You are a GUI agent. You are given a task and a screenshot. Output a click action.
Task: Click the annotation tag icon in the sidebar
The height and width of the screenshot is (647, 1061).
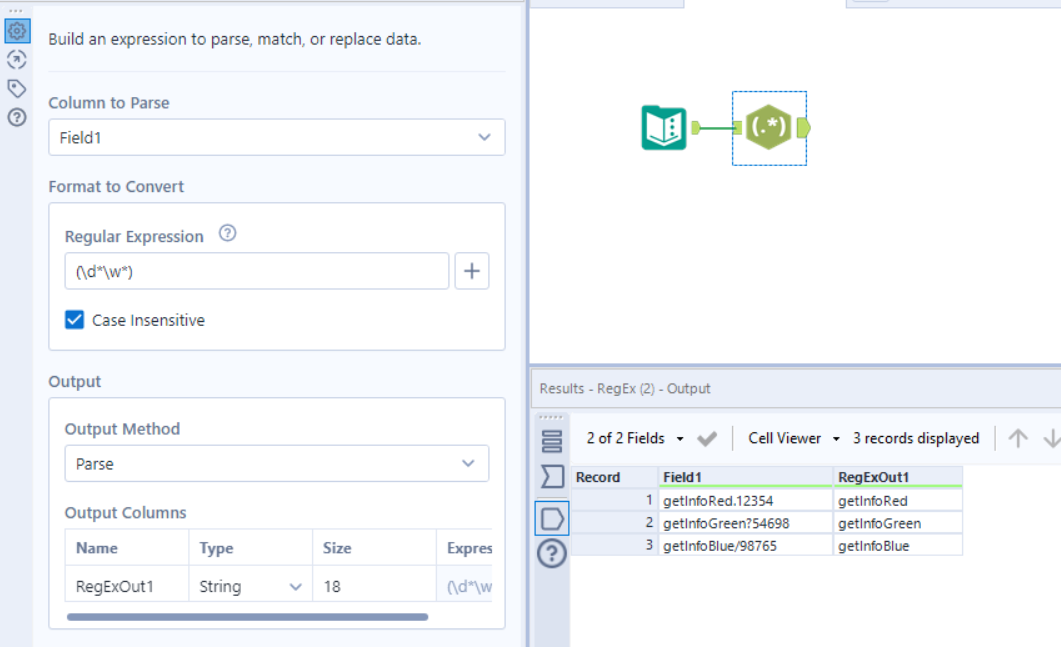click(17, 86)
